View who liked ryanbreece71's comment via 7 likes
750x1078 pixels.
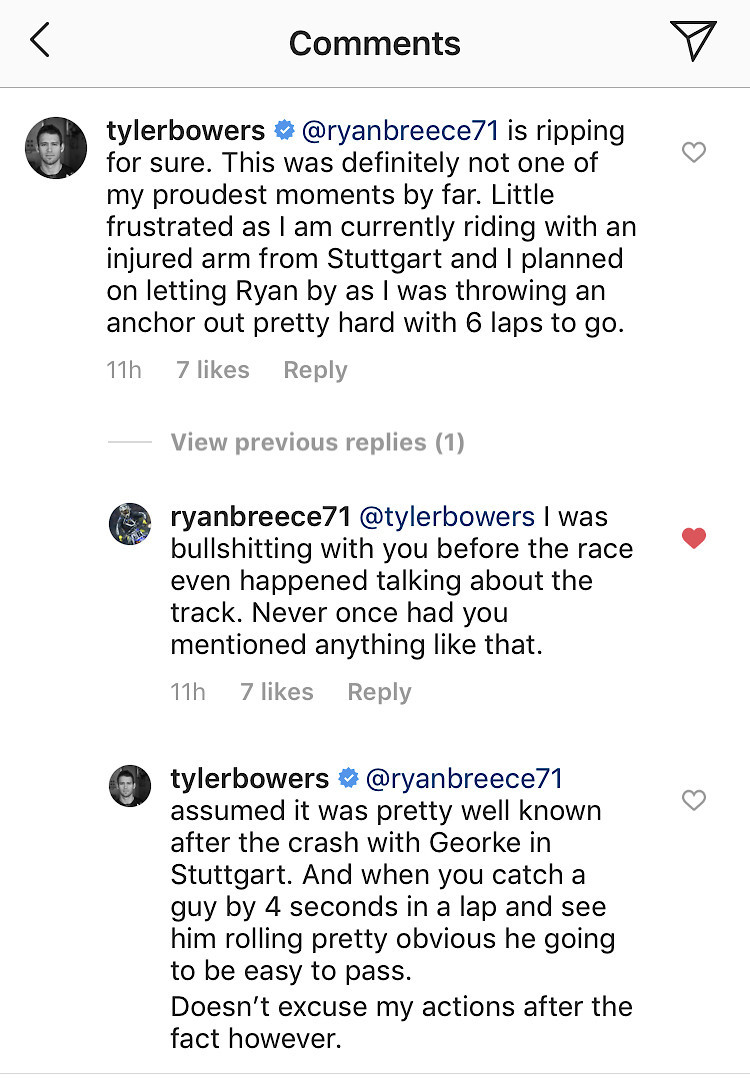(276, 691)
